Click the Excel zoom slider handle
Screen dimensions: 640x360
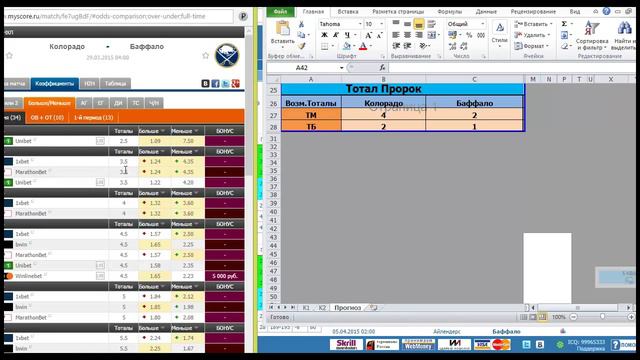click(602, 317)
